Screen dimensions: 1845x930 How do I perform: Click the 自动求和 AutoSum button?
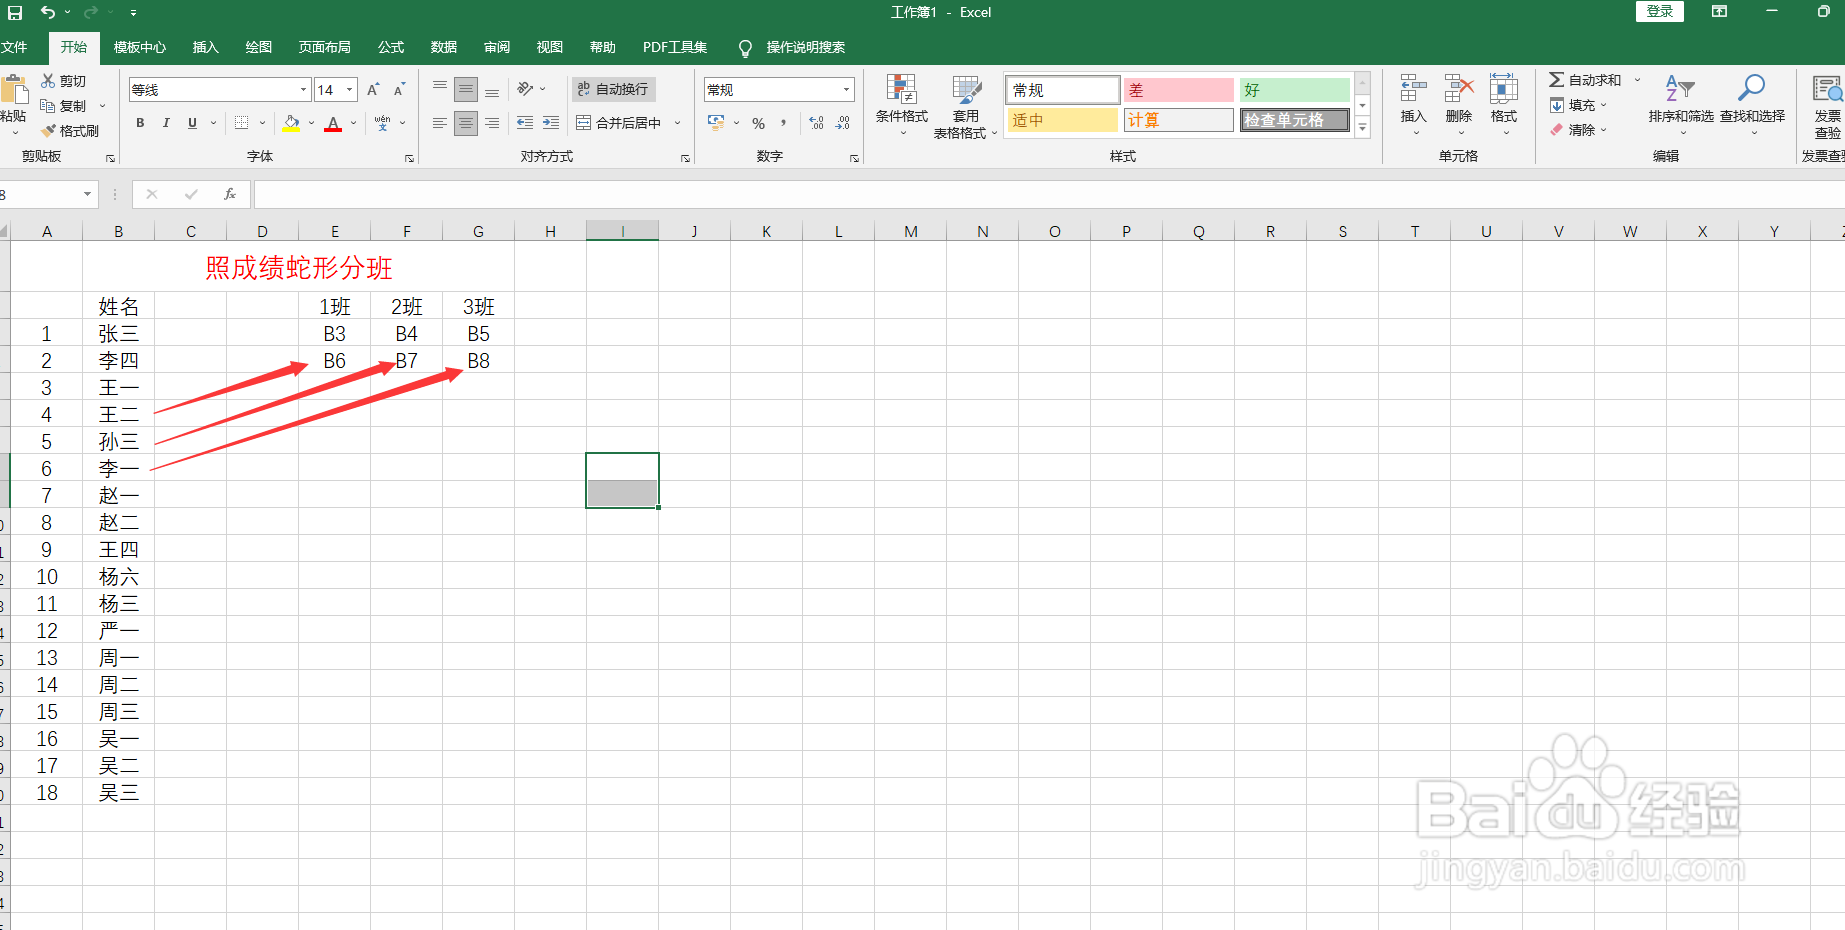[x=1586, y=80]
